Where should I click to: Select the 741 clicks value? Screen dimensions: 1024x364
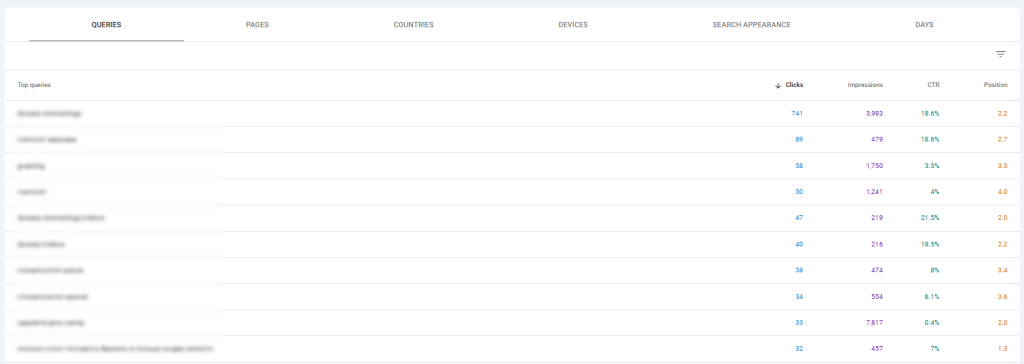tap(797, 114)
